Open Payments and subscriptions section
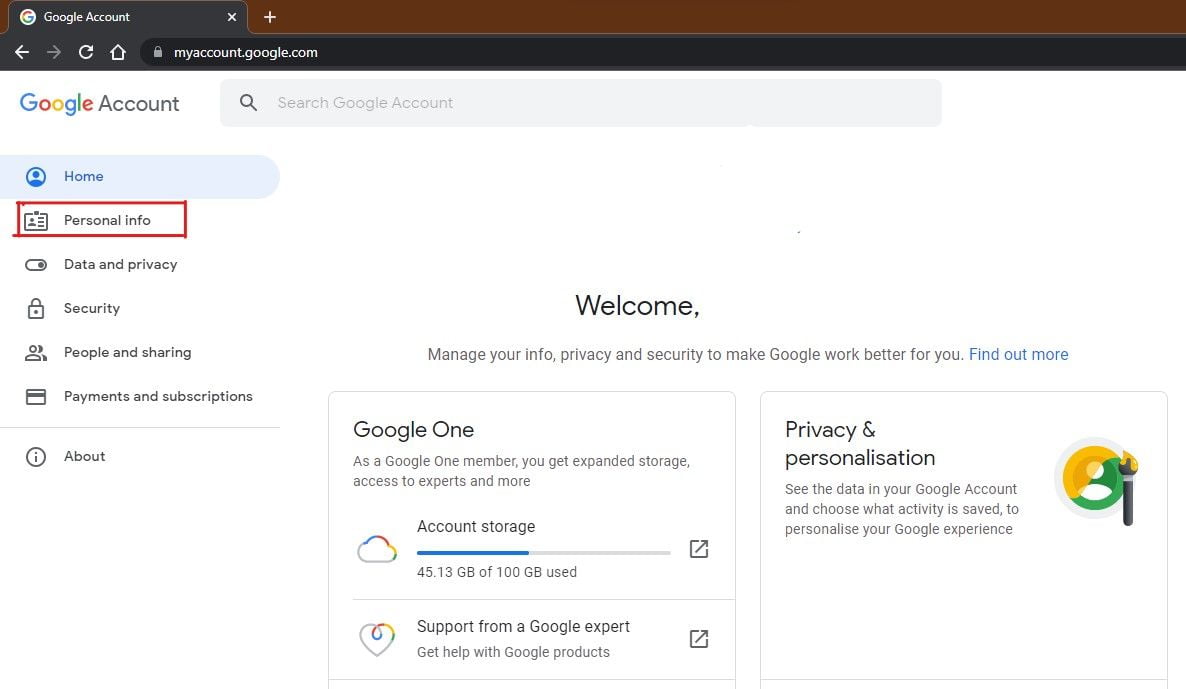The image size is (1186, 689). pos(158,396)
